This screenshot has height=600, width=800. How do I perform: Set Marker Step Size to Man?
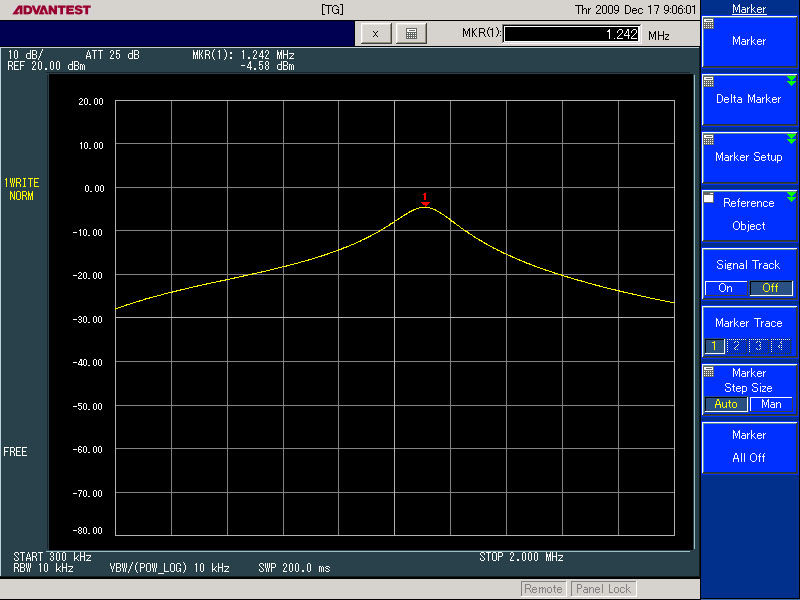[x=771, y=404]
